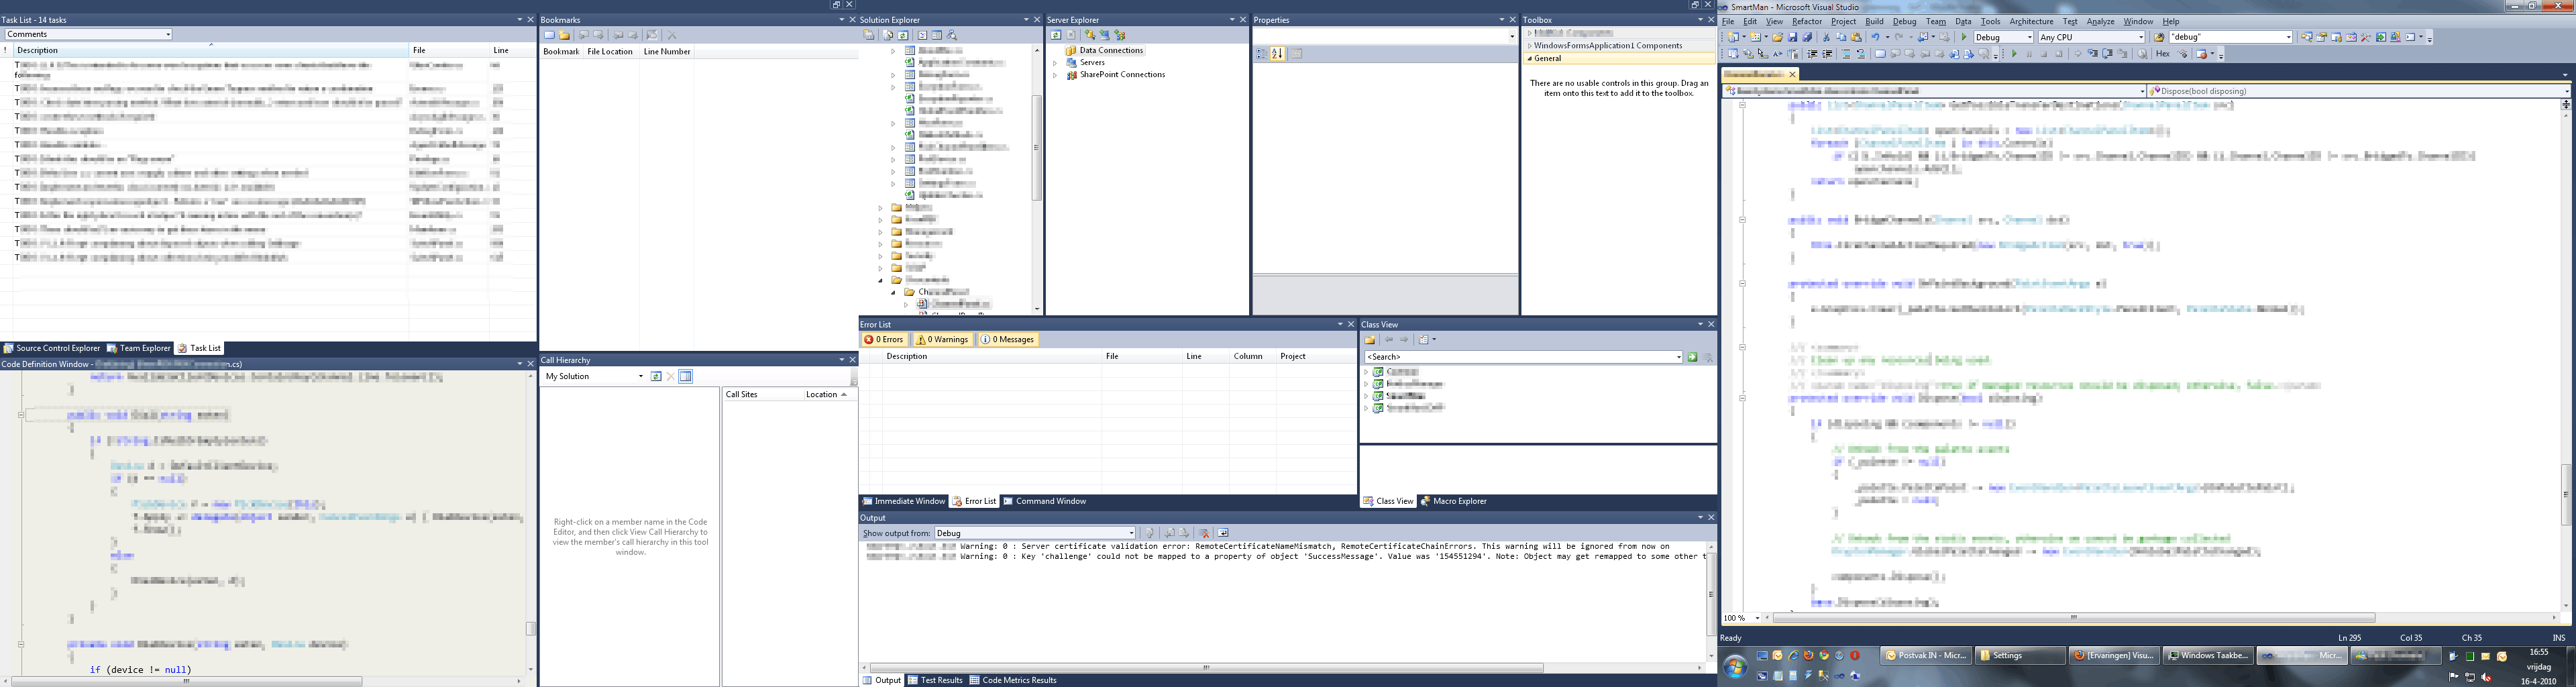Click the Connect to Server icon in Server Explorer
The height and width of the screenshot is (687, 2576).
[1105, 35]
